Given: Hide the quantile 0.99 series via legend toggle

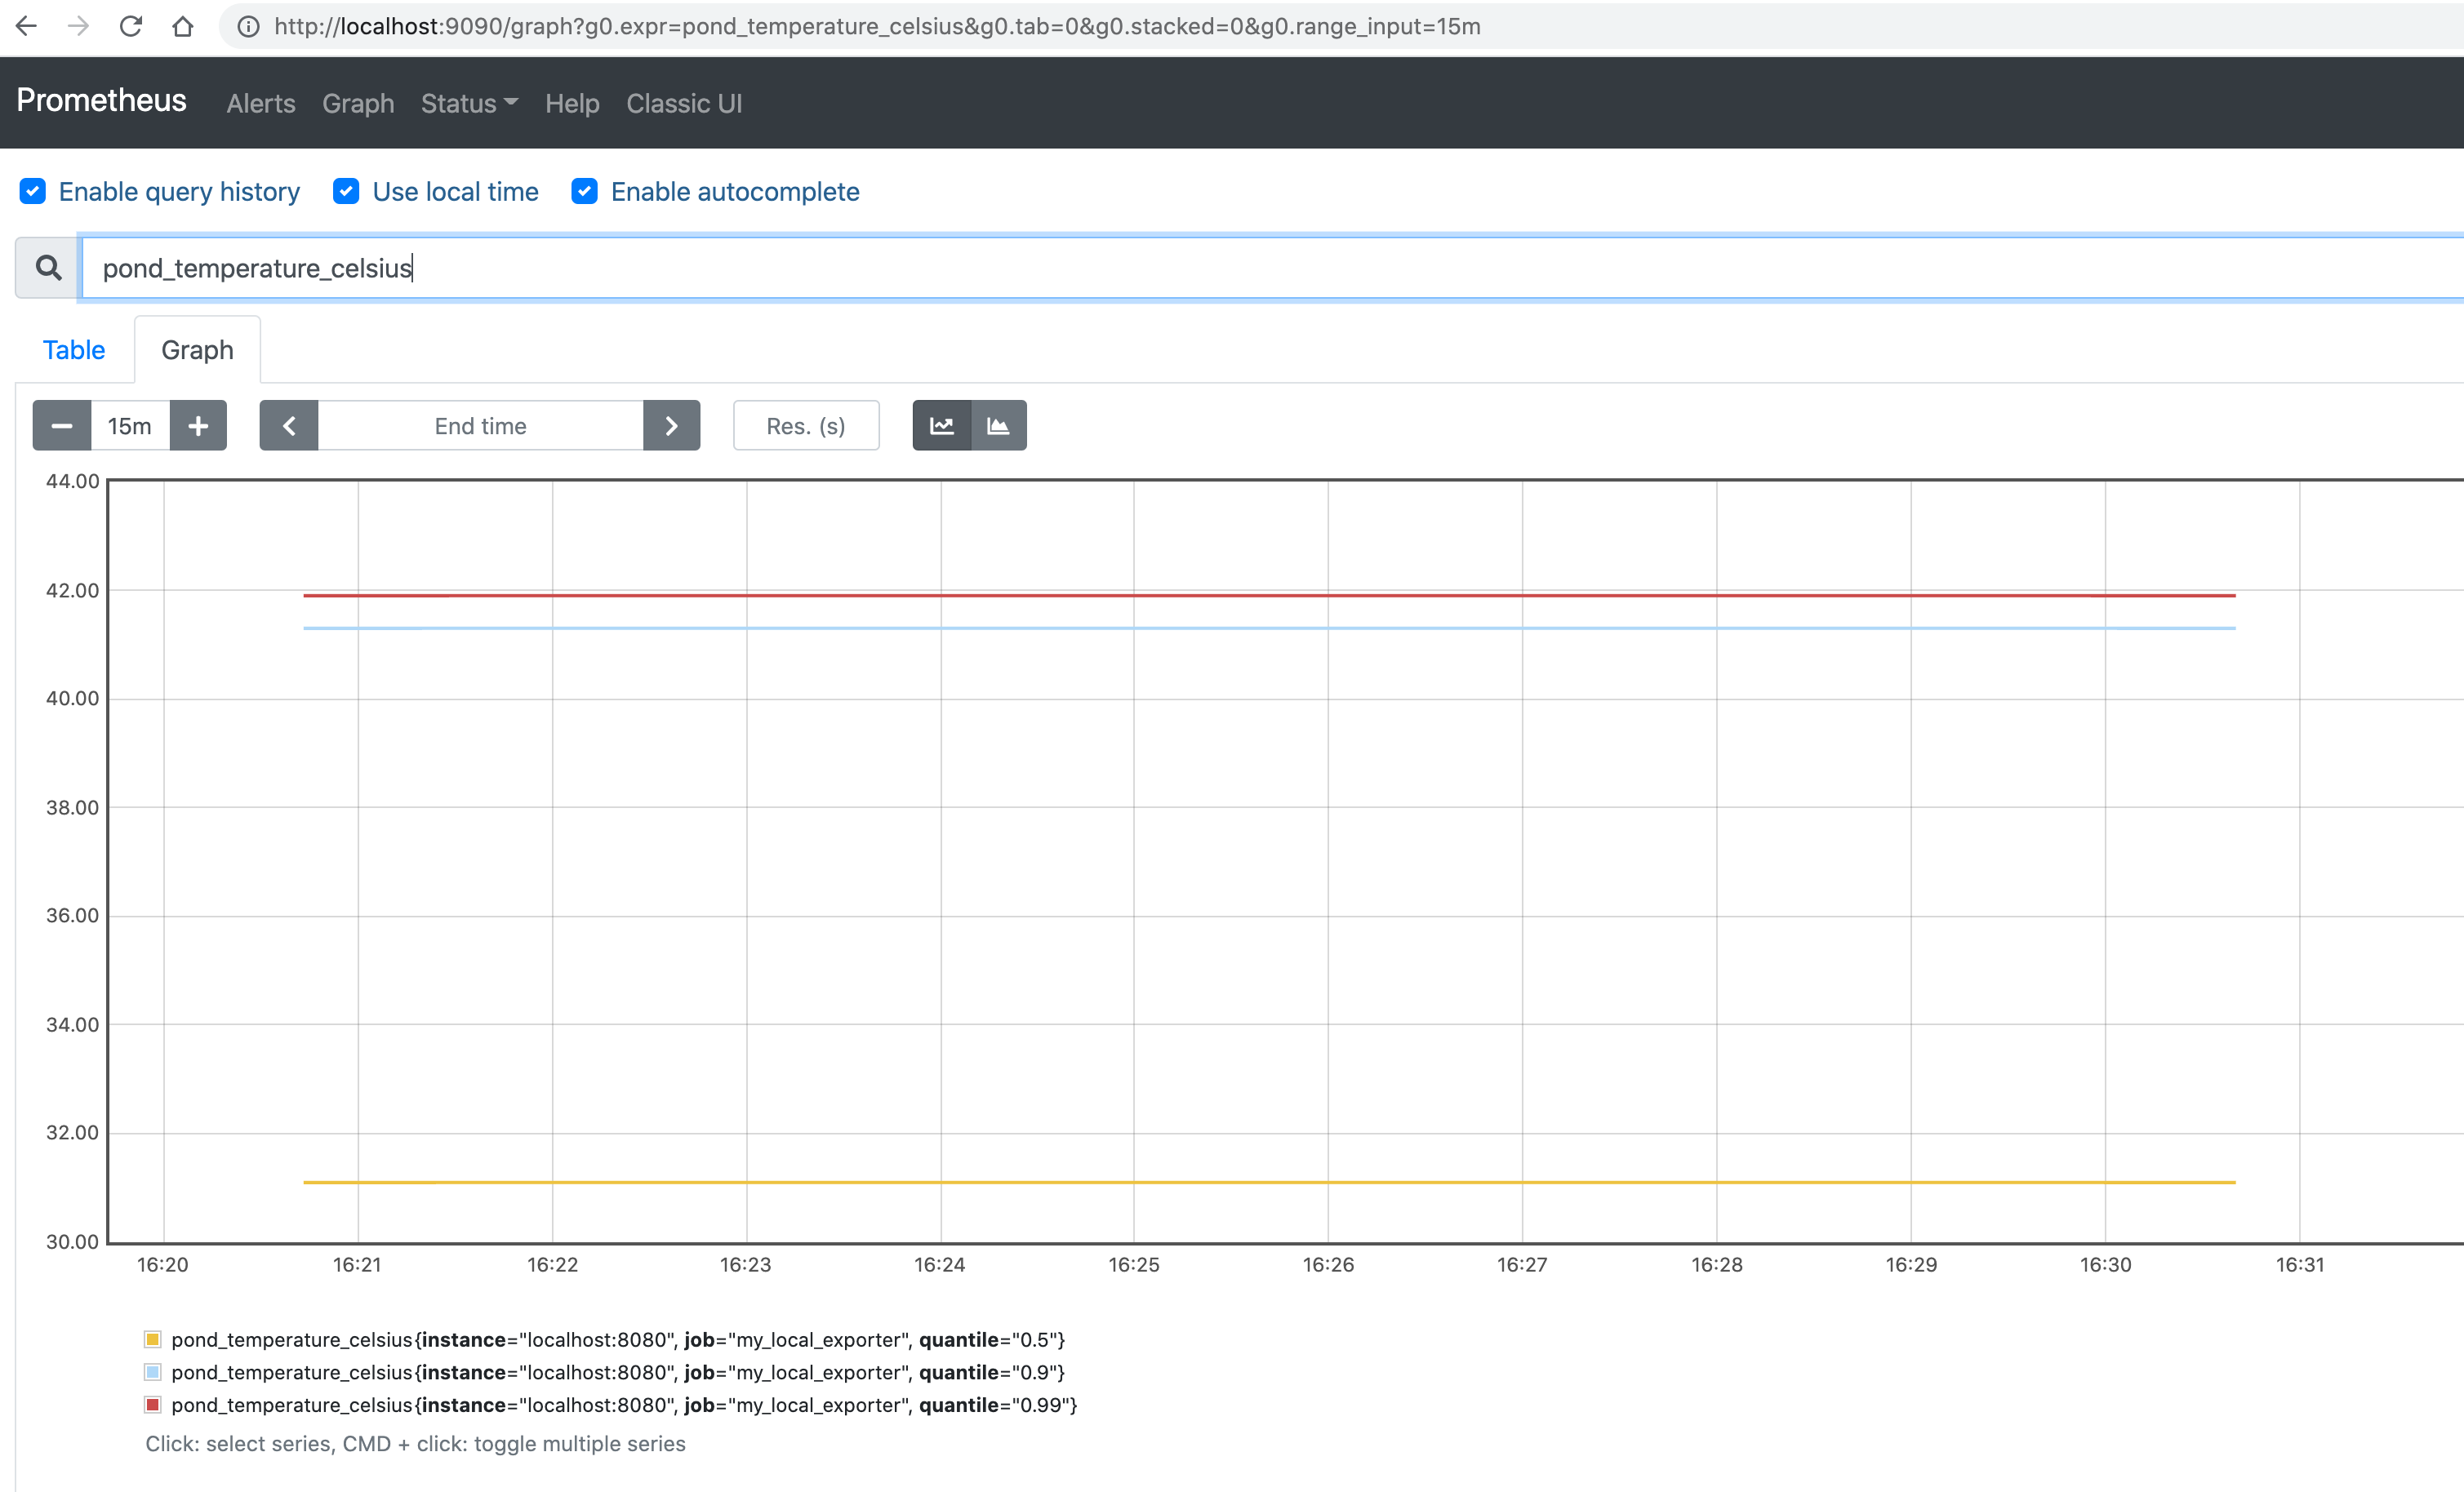Looking at the screenshot, I should pyautogui.click(x=620, y=1405).
